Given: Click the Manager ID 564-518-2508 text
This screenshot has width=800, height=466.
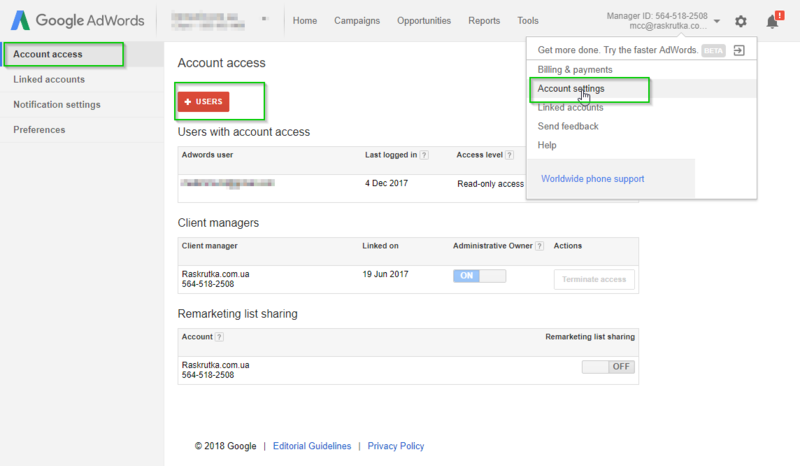Looking at the screenshot, I should tap(657, 16).
